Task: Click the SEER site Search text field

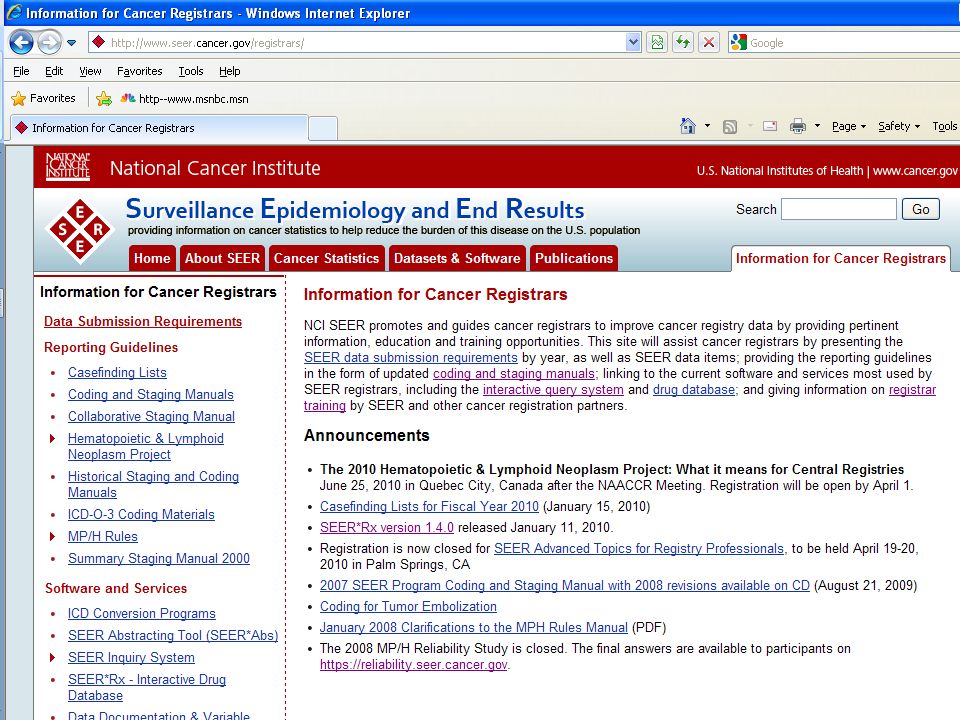Action: pyautogui.click(x=839, y=209)
